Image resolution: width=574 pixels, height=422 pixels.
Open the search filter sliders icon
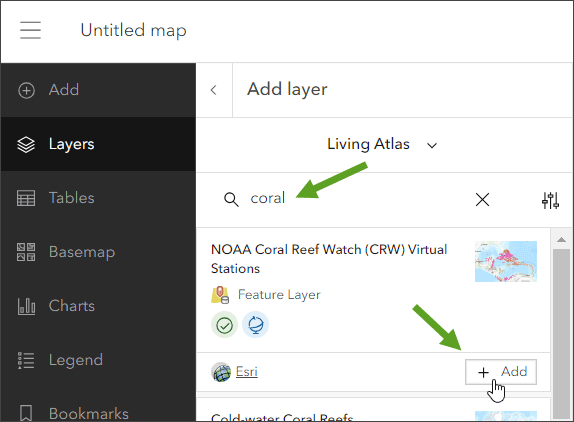point(550,200)
